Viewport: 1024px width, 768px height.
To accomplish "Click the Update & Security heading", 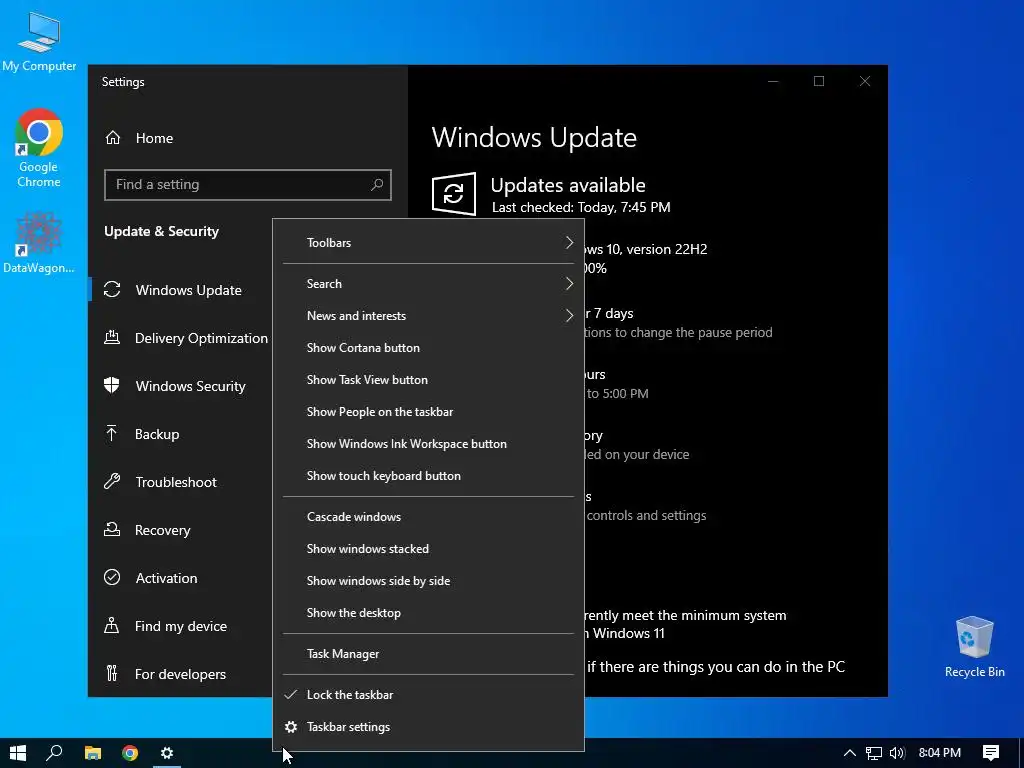I will point(161,231).
